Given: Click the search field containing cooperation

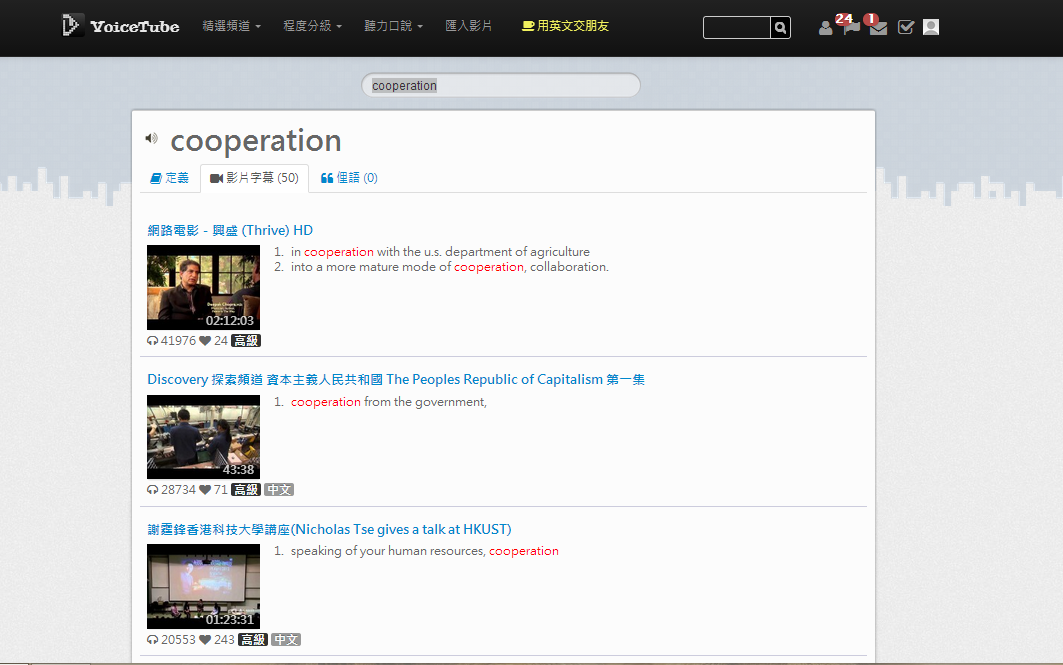Looking at the screenshot, I should (500, 86).
